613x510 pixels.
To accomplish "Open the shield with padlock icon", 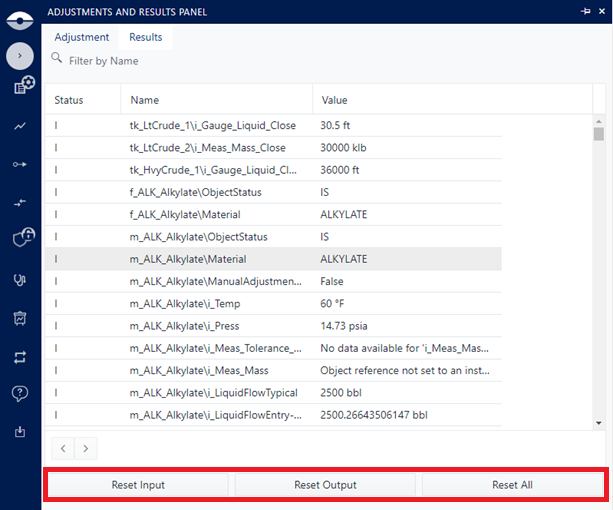I will (22, 238).
